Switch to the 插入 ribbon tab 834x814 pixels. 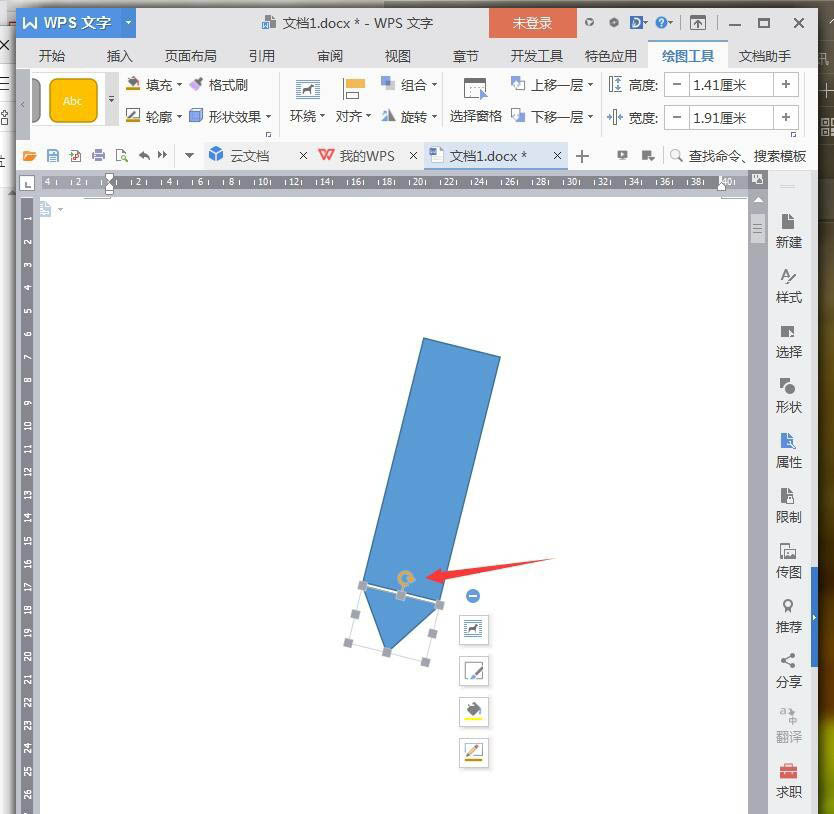pyautogui.click(x=119, y=56)
